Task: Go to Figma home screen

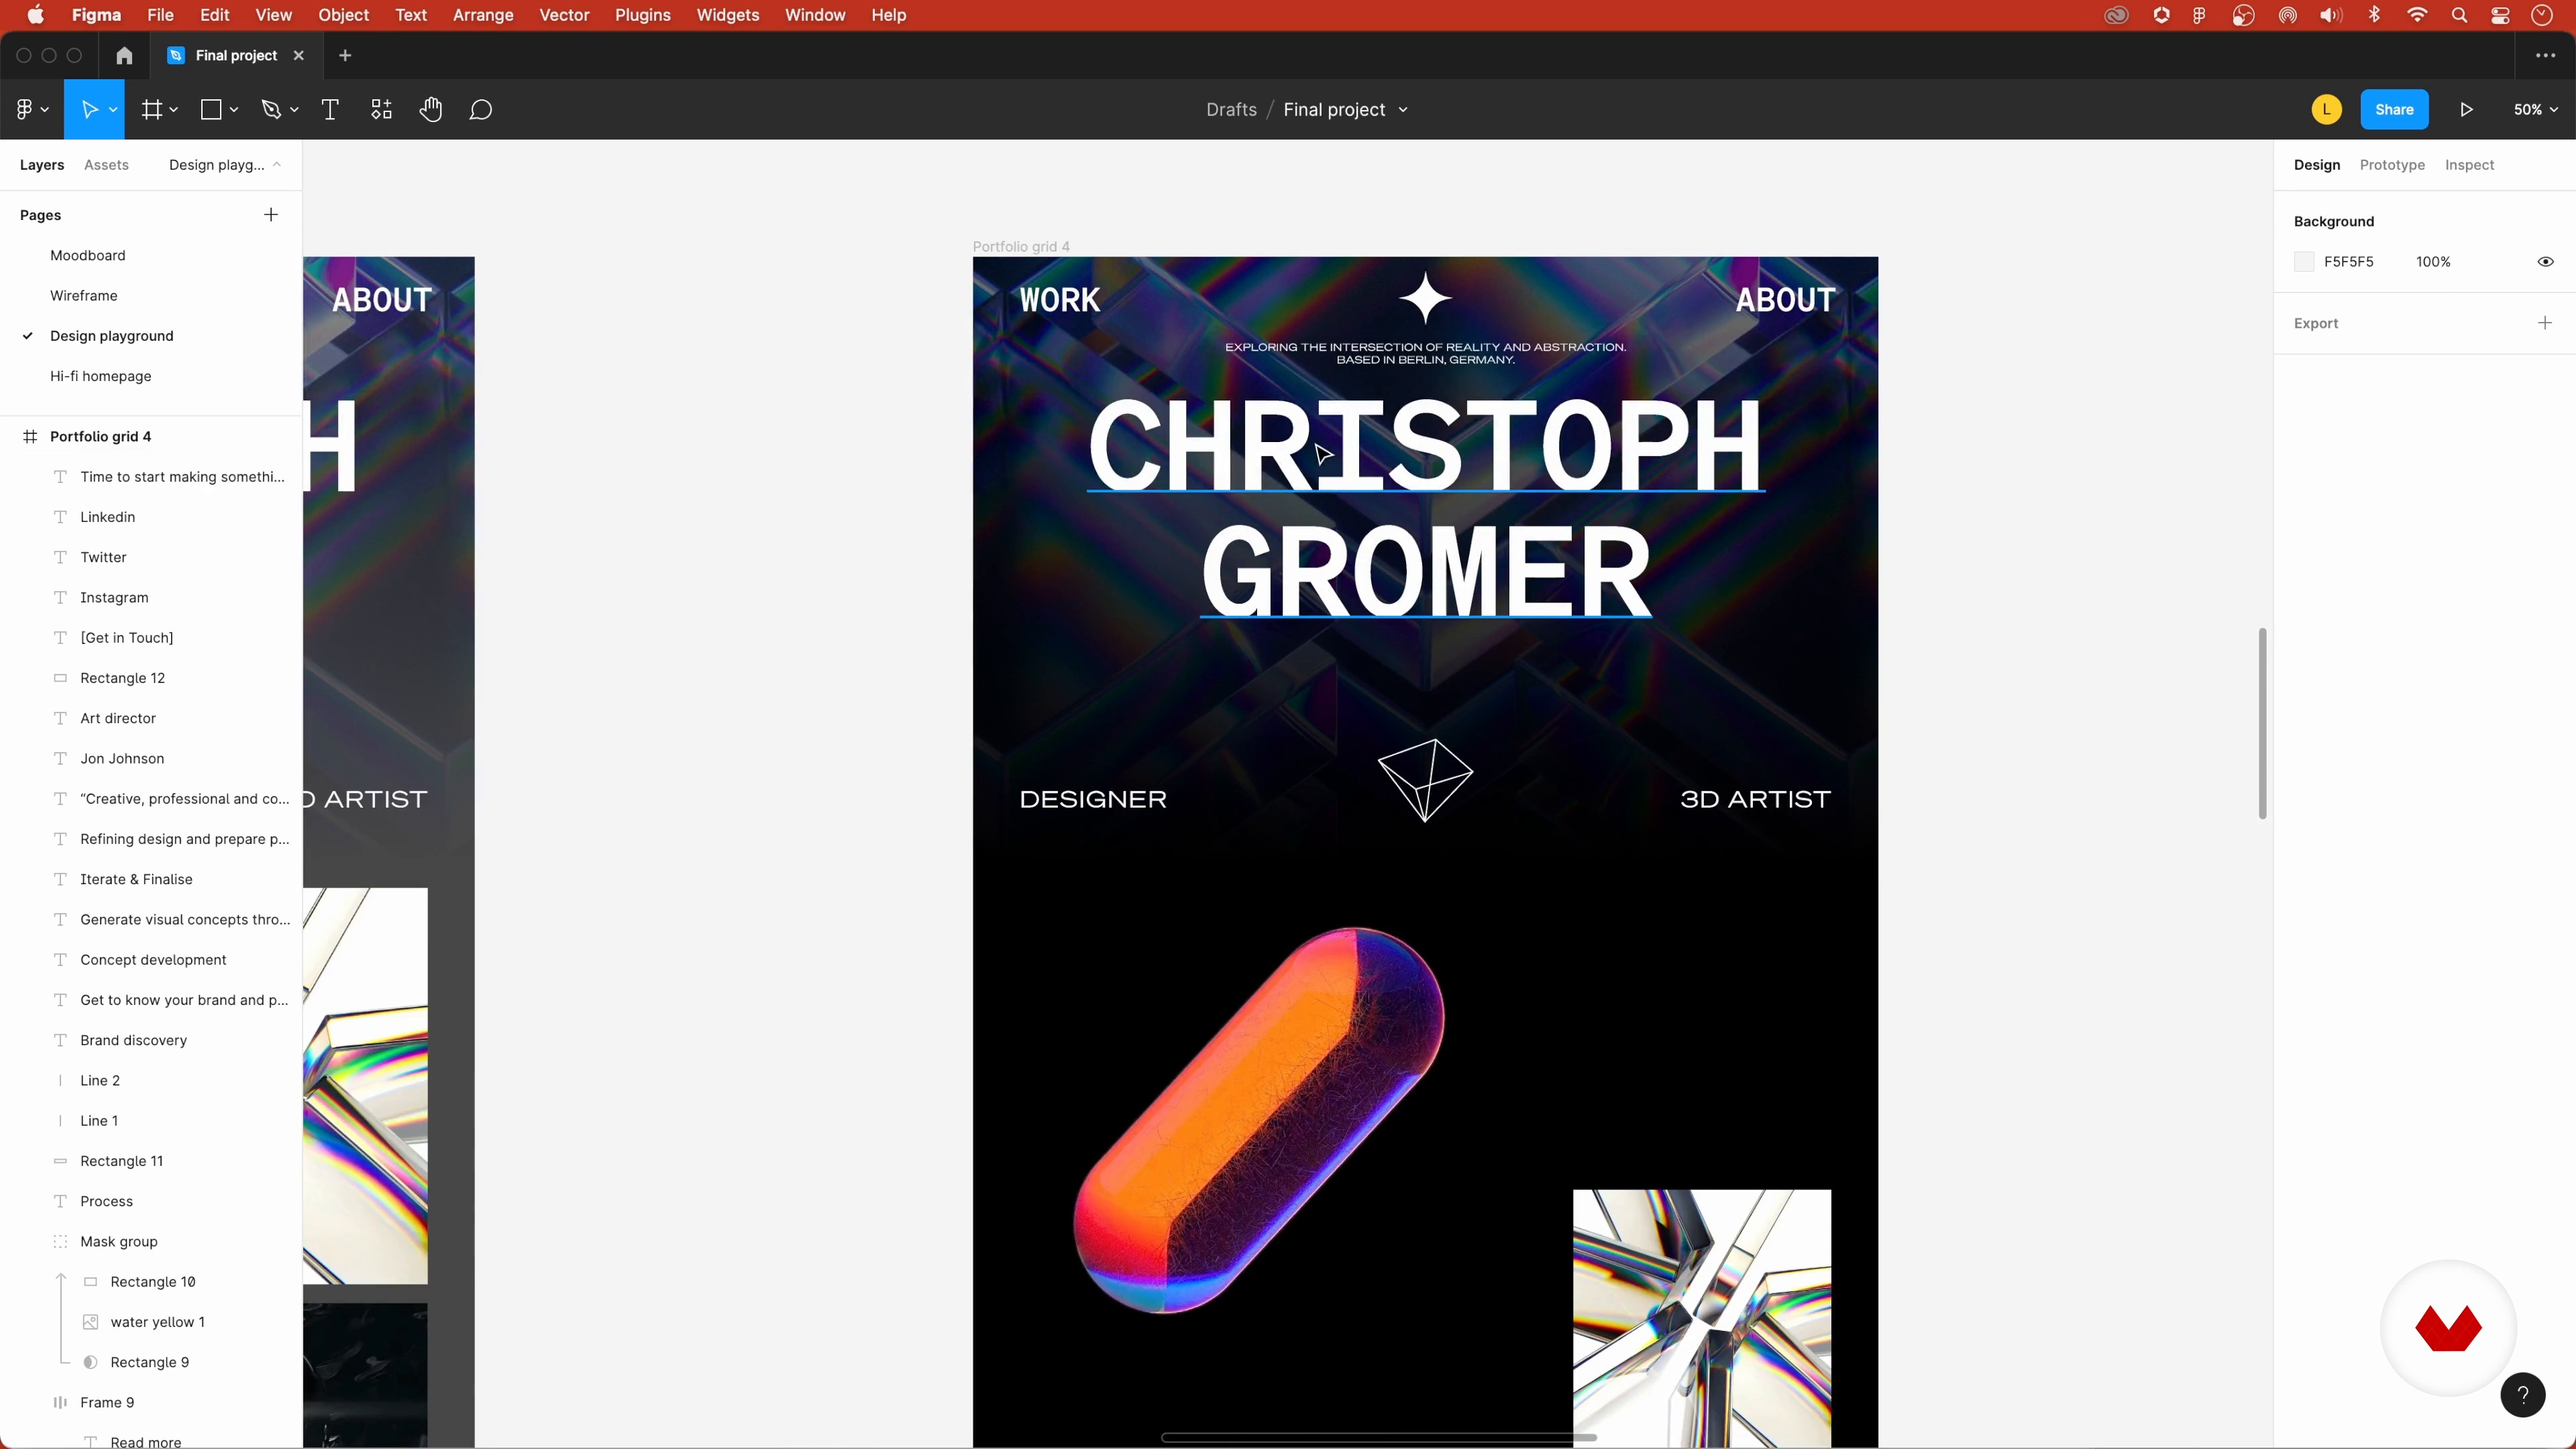Action: click(124, 56)
